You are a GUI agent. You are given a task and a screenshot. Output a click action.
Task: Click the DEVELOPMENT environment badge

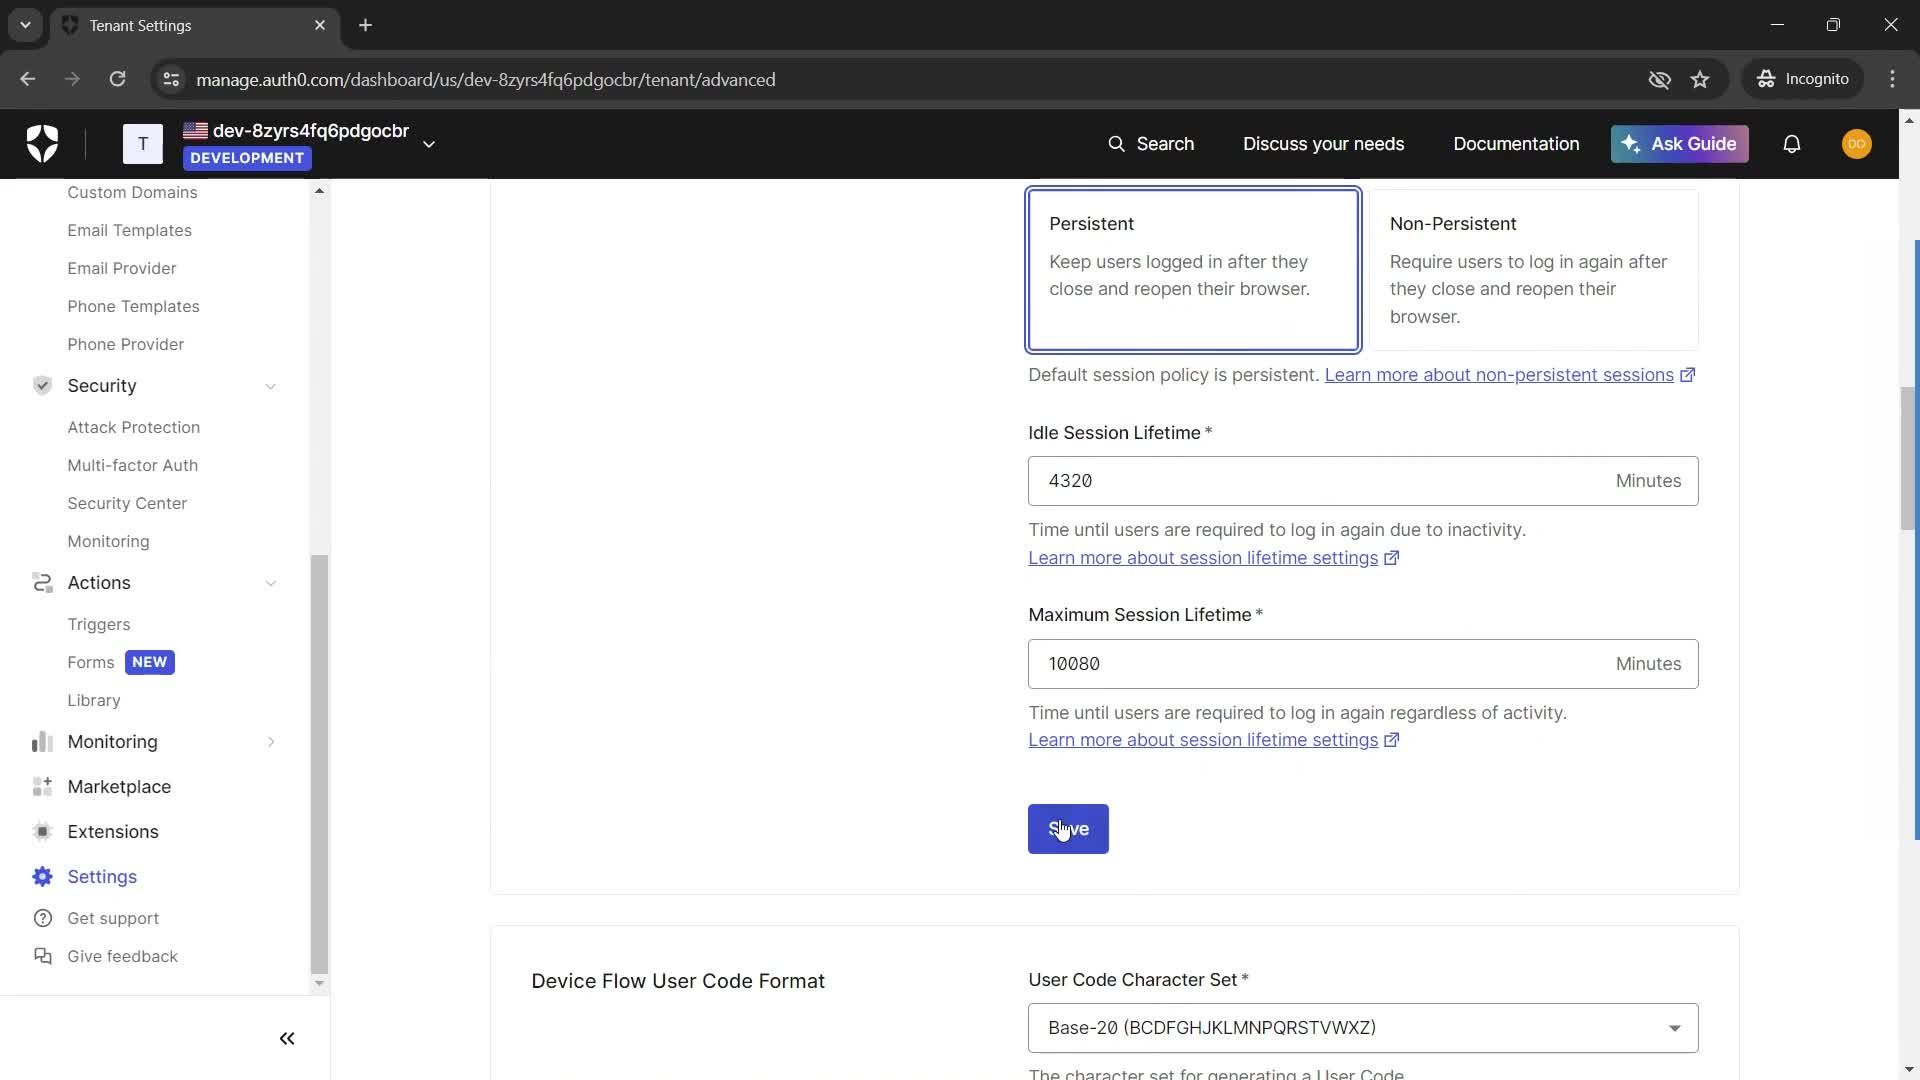[x=247, y=158]
